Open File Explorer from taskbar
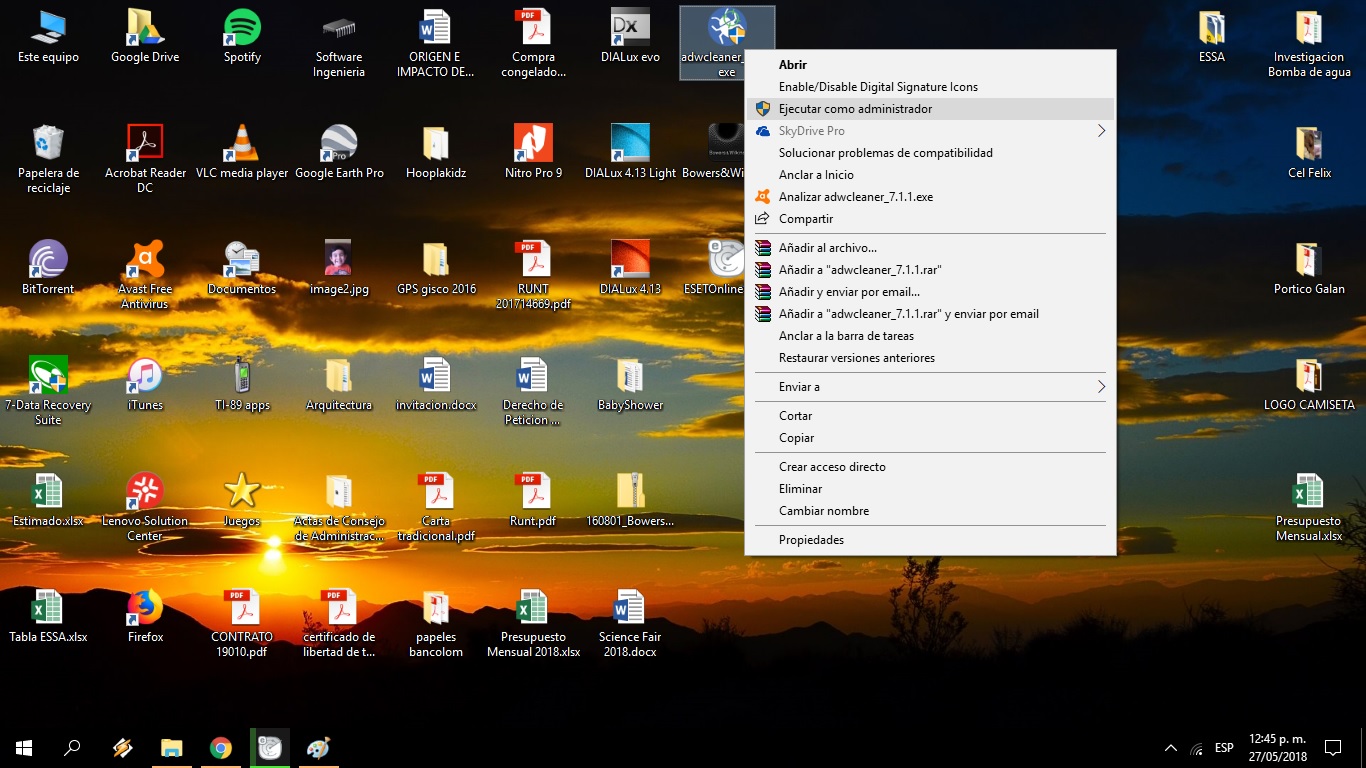 172,748
